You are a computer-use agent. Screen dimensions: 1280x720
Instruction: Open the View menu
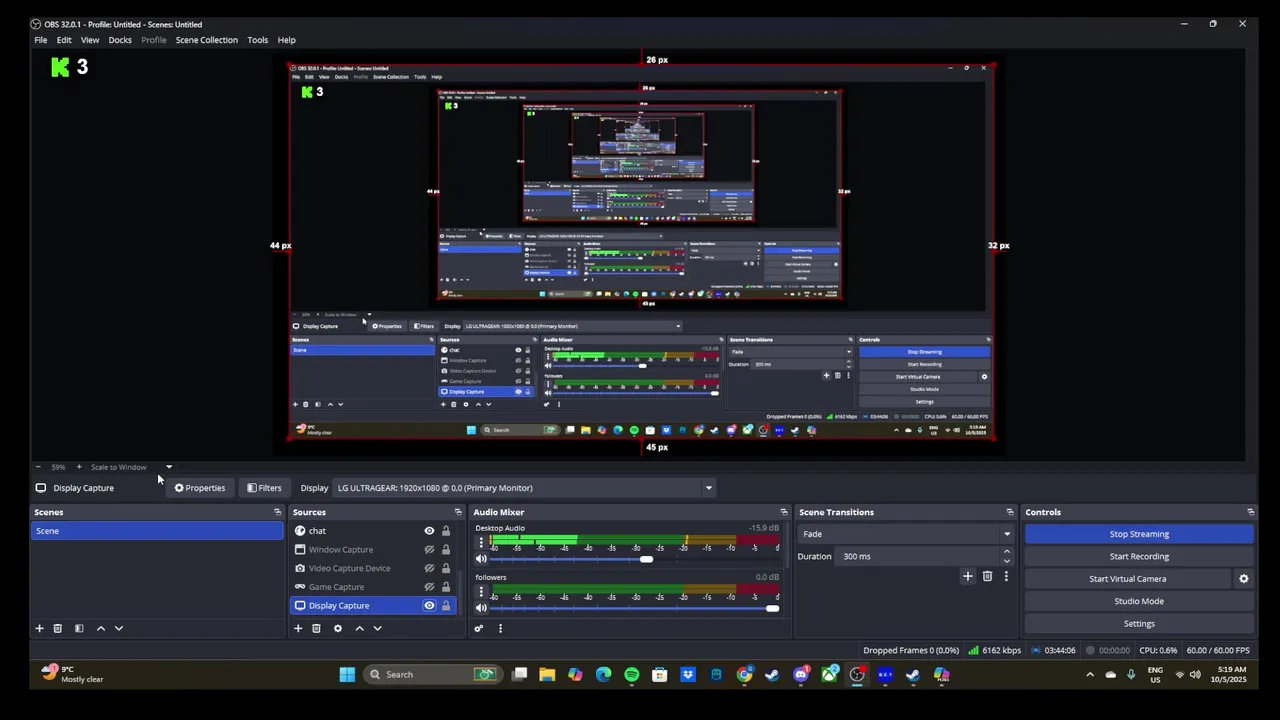click(x=90, y=40)
